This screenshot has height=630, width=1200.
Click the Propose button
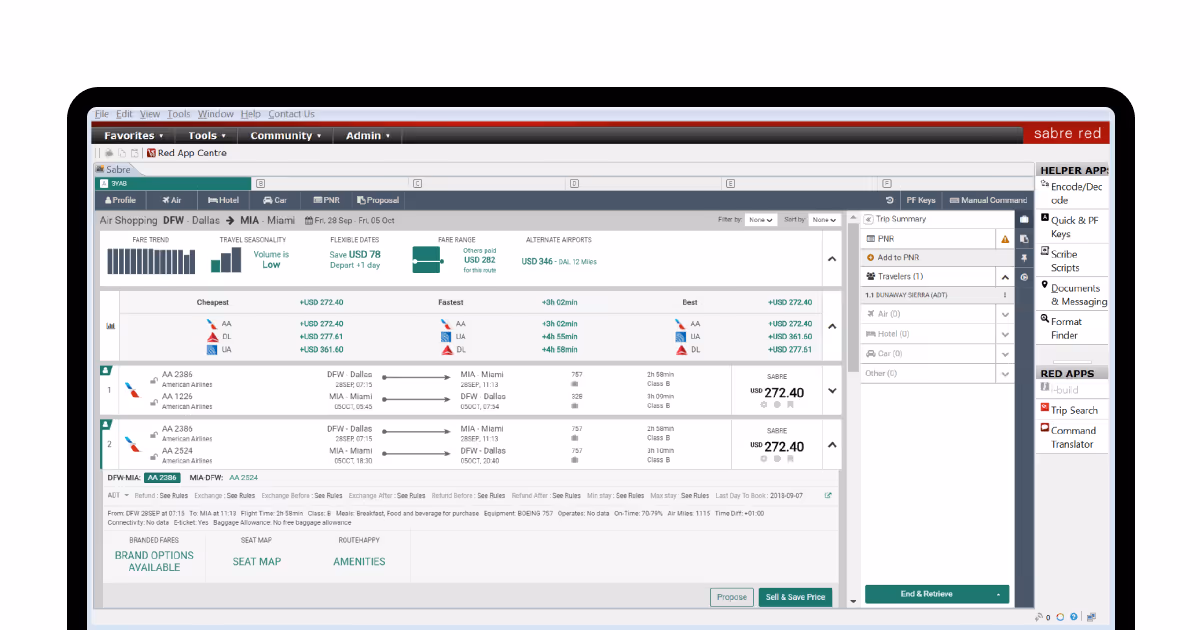click(x=732, y=597)
